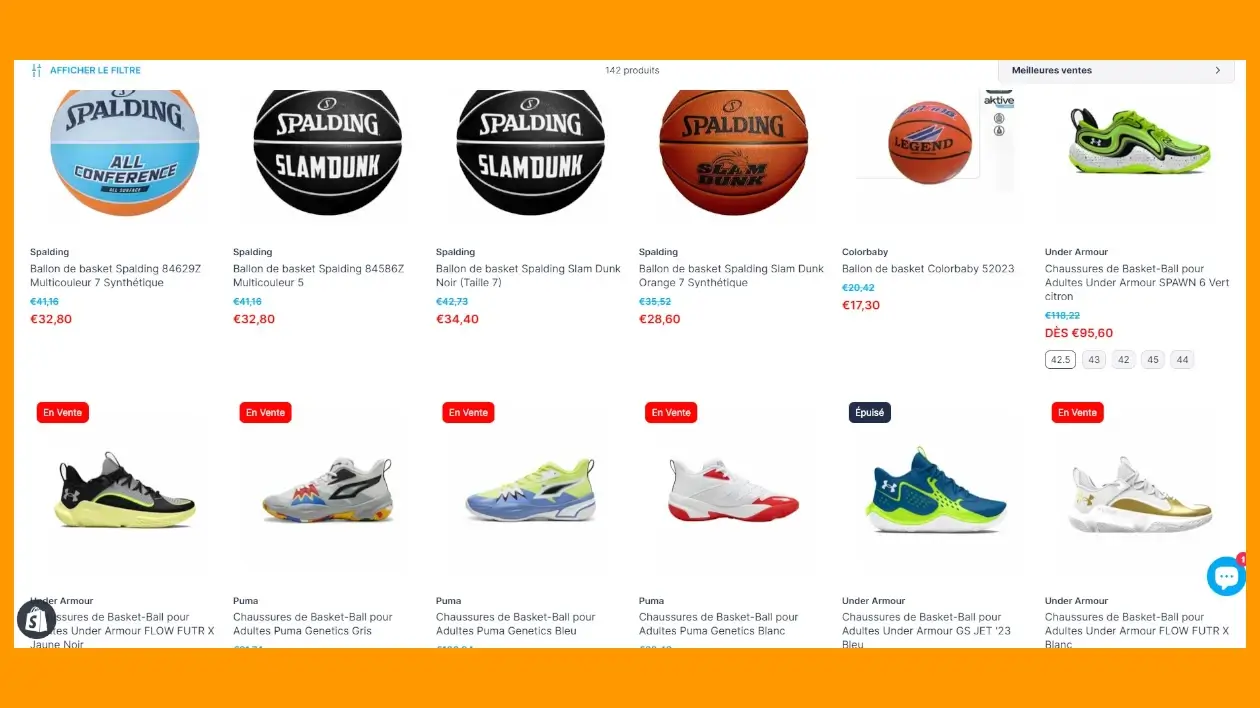Click the En Vente badge on Puma Genetics Bleu
The image size is (1260, 708).
[x=468, y=412]
